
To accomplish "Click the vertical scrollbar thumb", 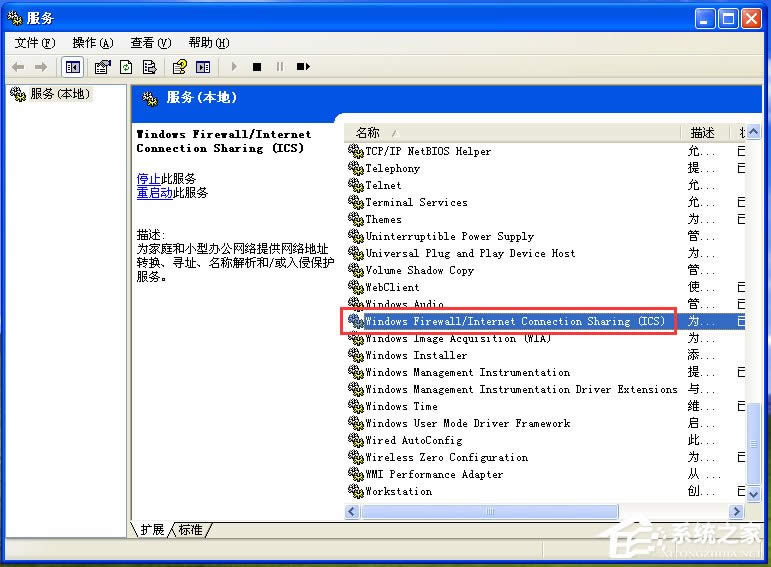I will pos(753,444).
